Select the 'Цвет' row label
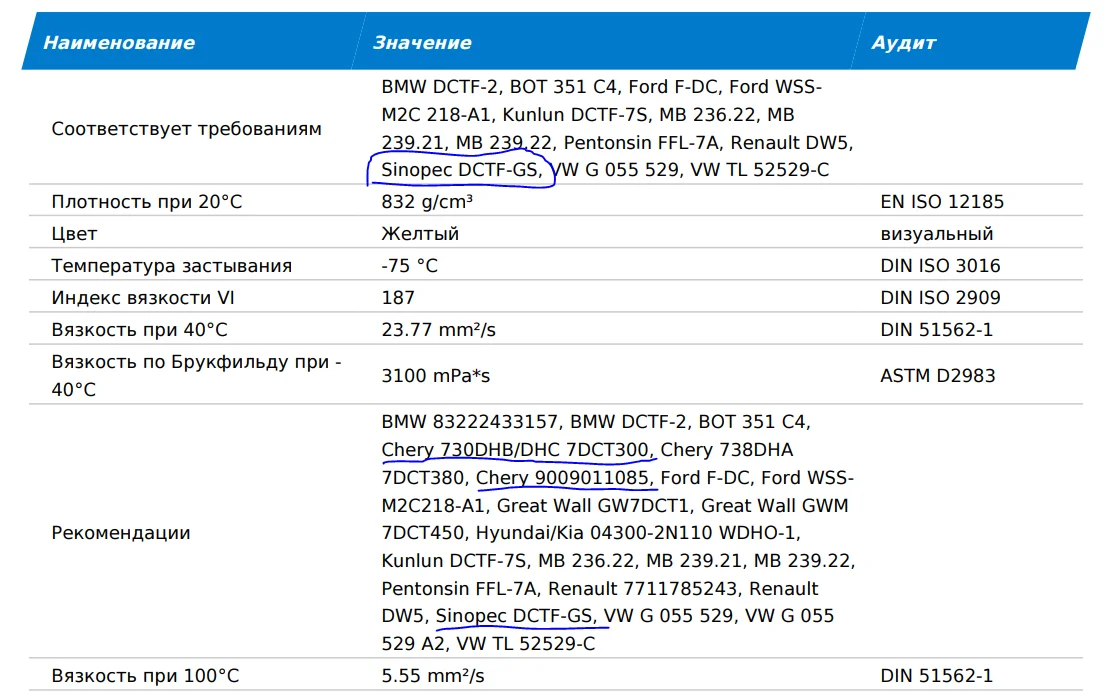The image size is (1105, 696). (74, 234)
